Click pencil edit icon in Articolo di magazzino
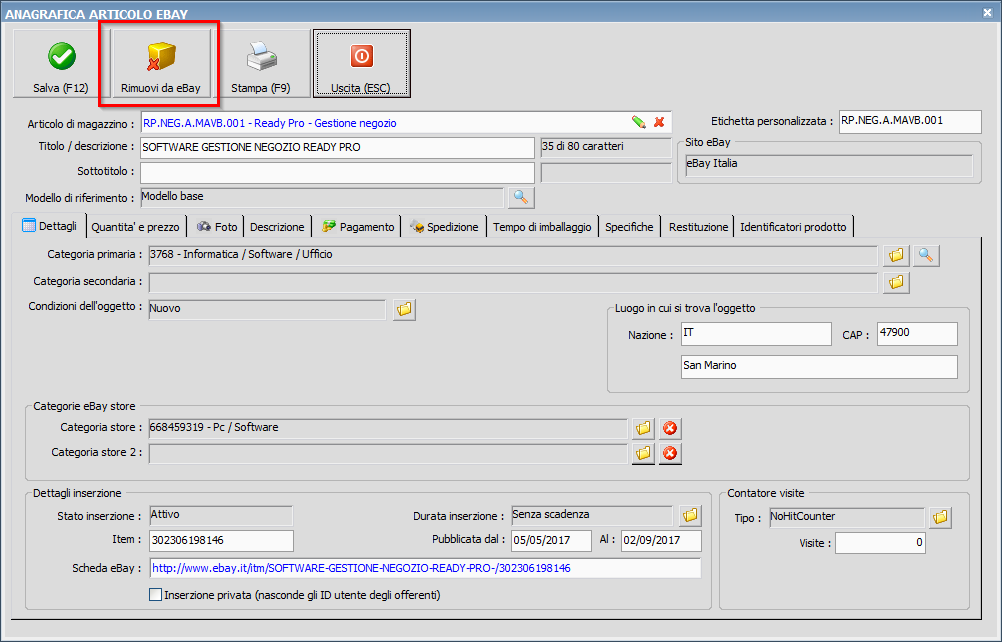The height and width of the screenshot is (642, 1002). [x=638, y=122]
